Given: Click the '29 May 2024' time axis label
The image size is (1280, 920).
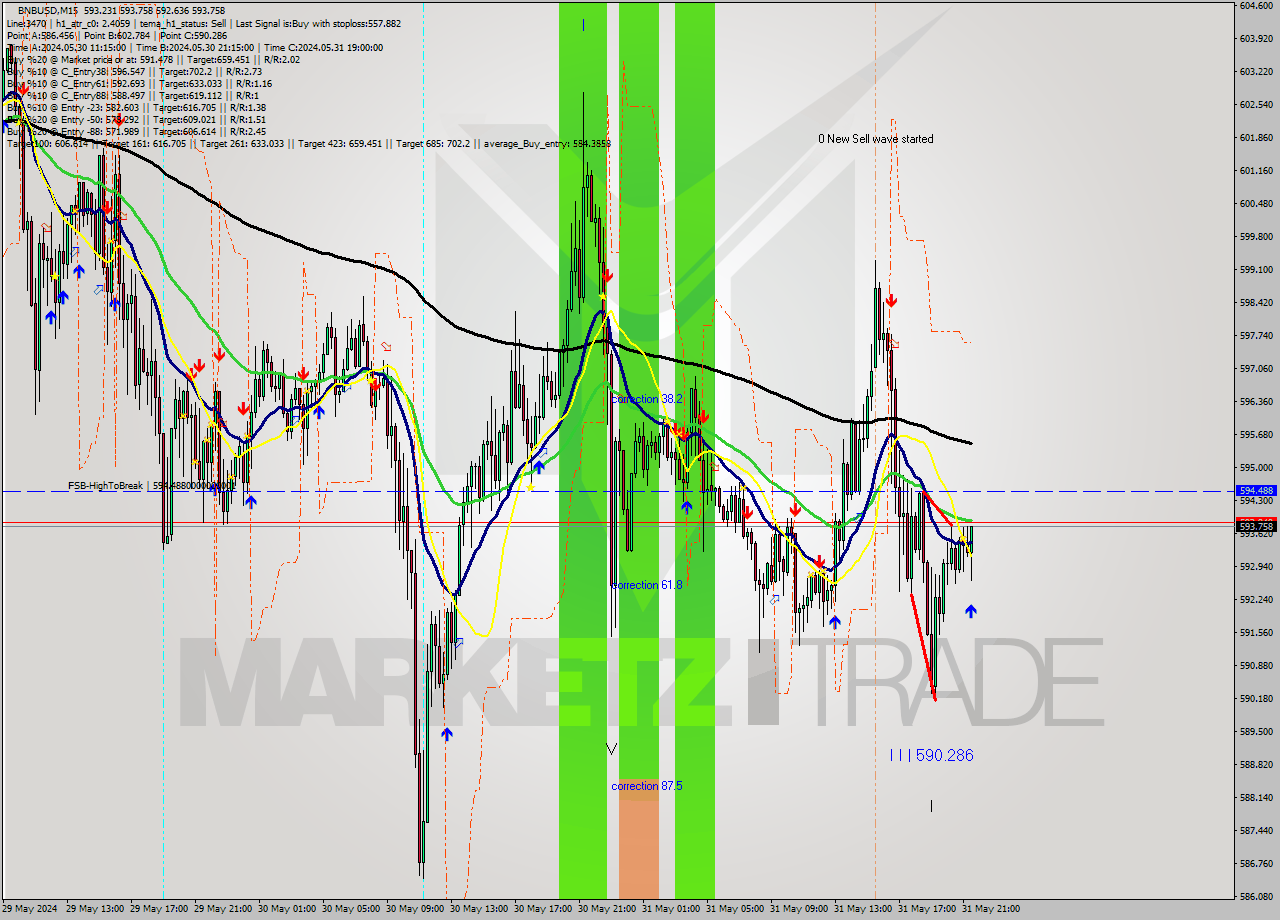Looking at the screenshot, I should tap(31, 909).
